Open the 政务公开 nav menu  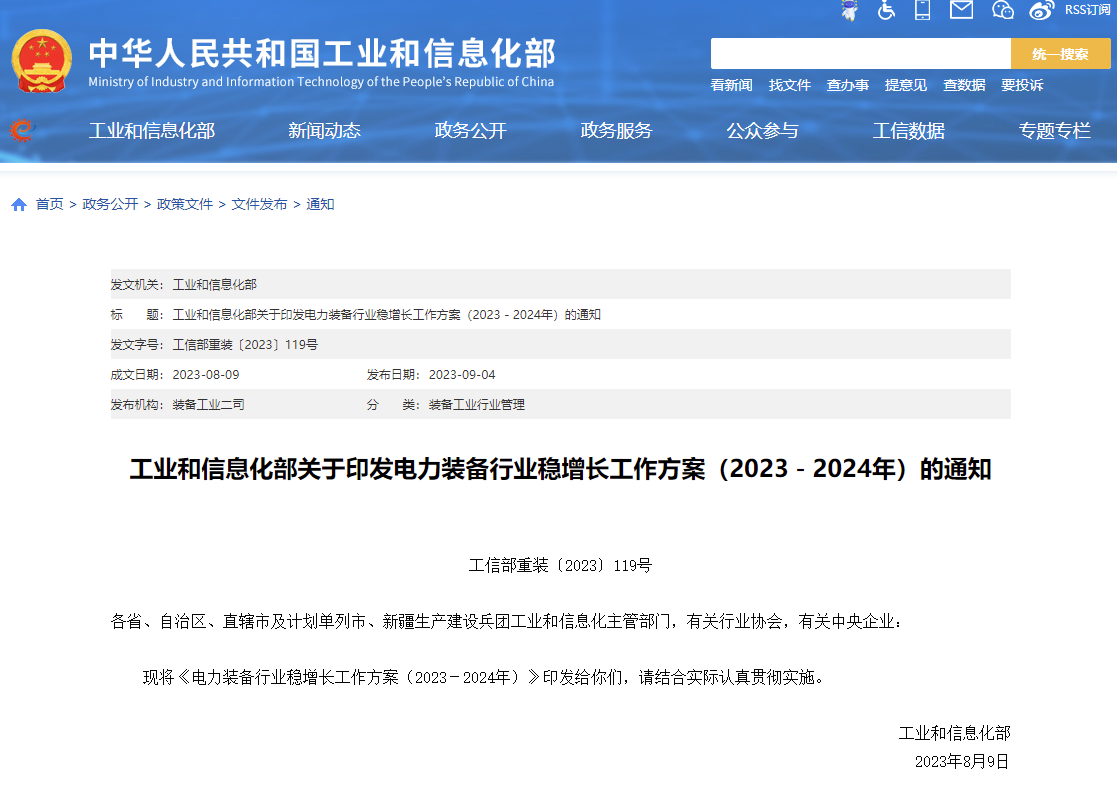[470, 131]
